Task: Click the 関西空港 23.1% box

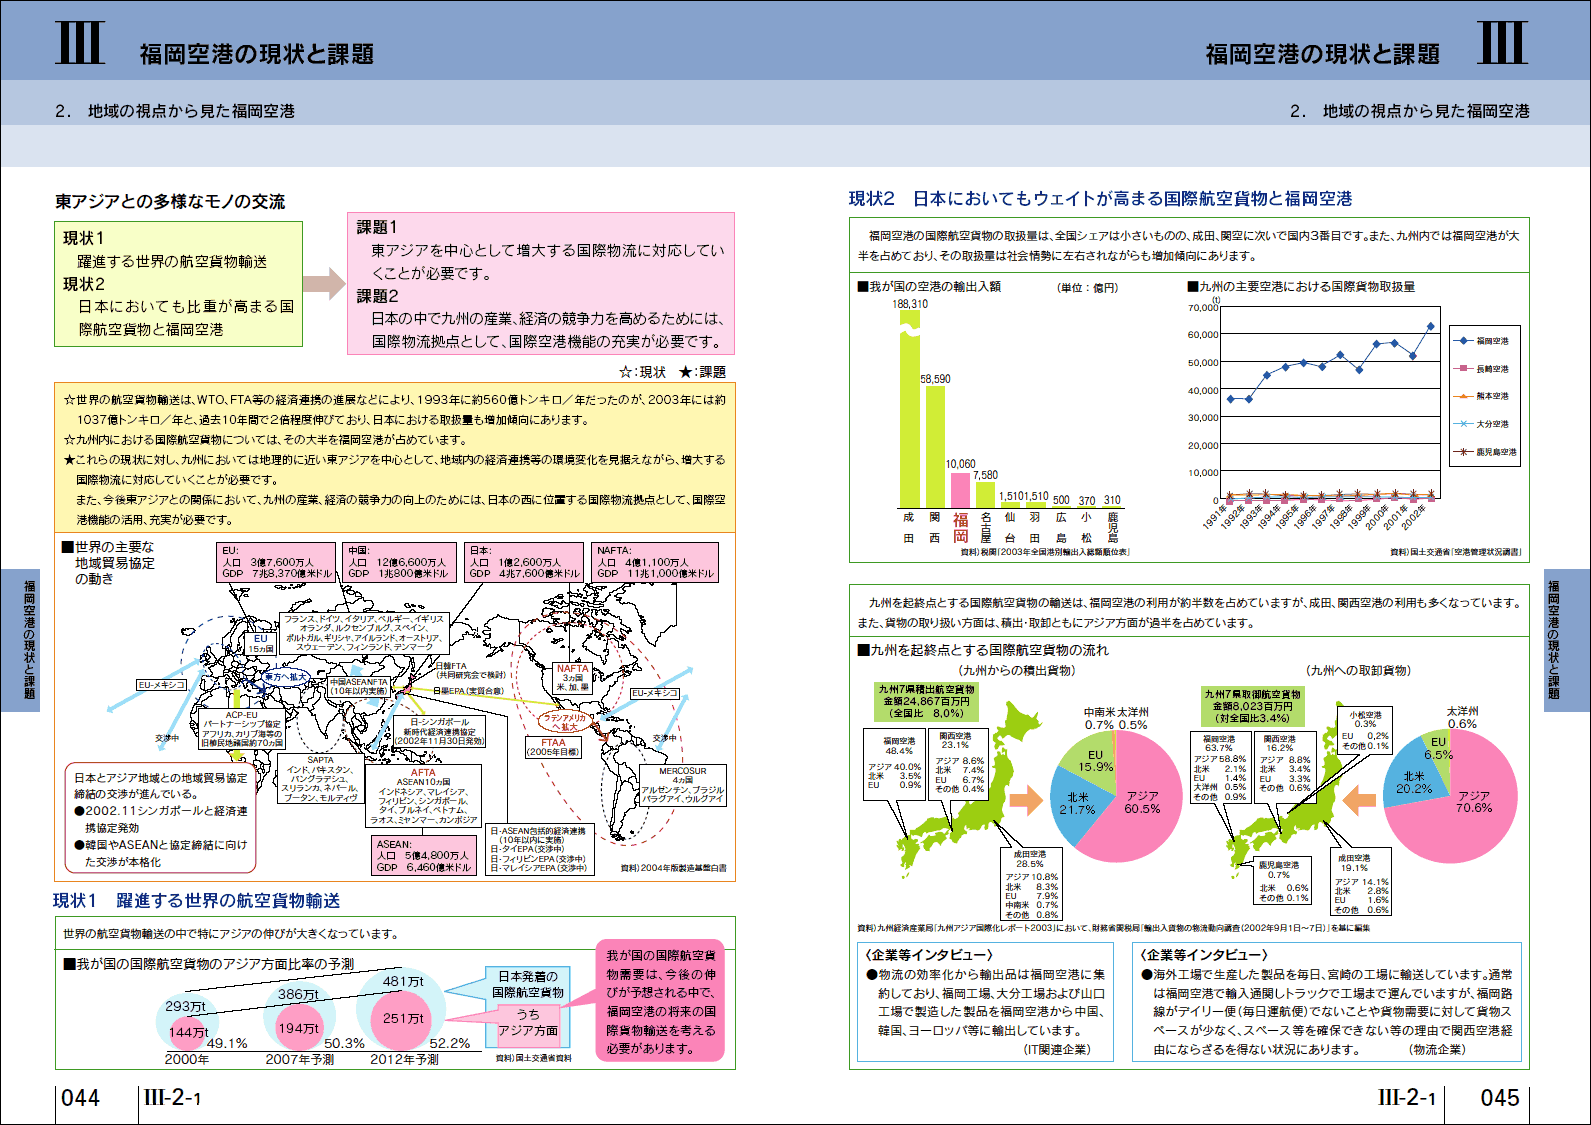Action: (959, 763)
